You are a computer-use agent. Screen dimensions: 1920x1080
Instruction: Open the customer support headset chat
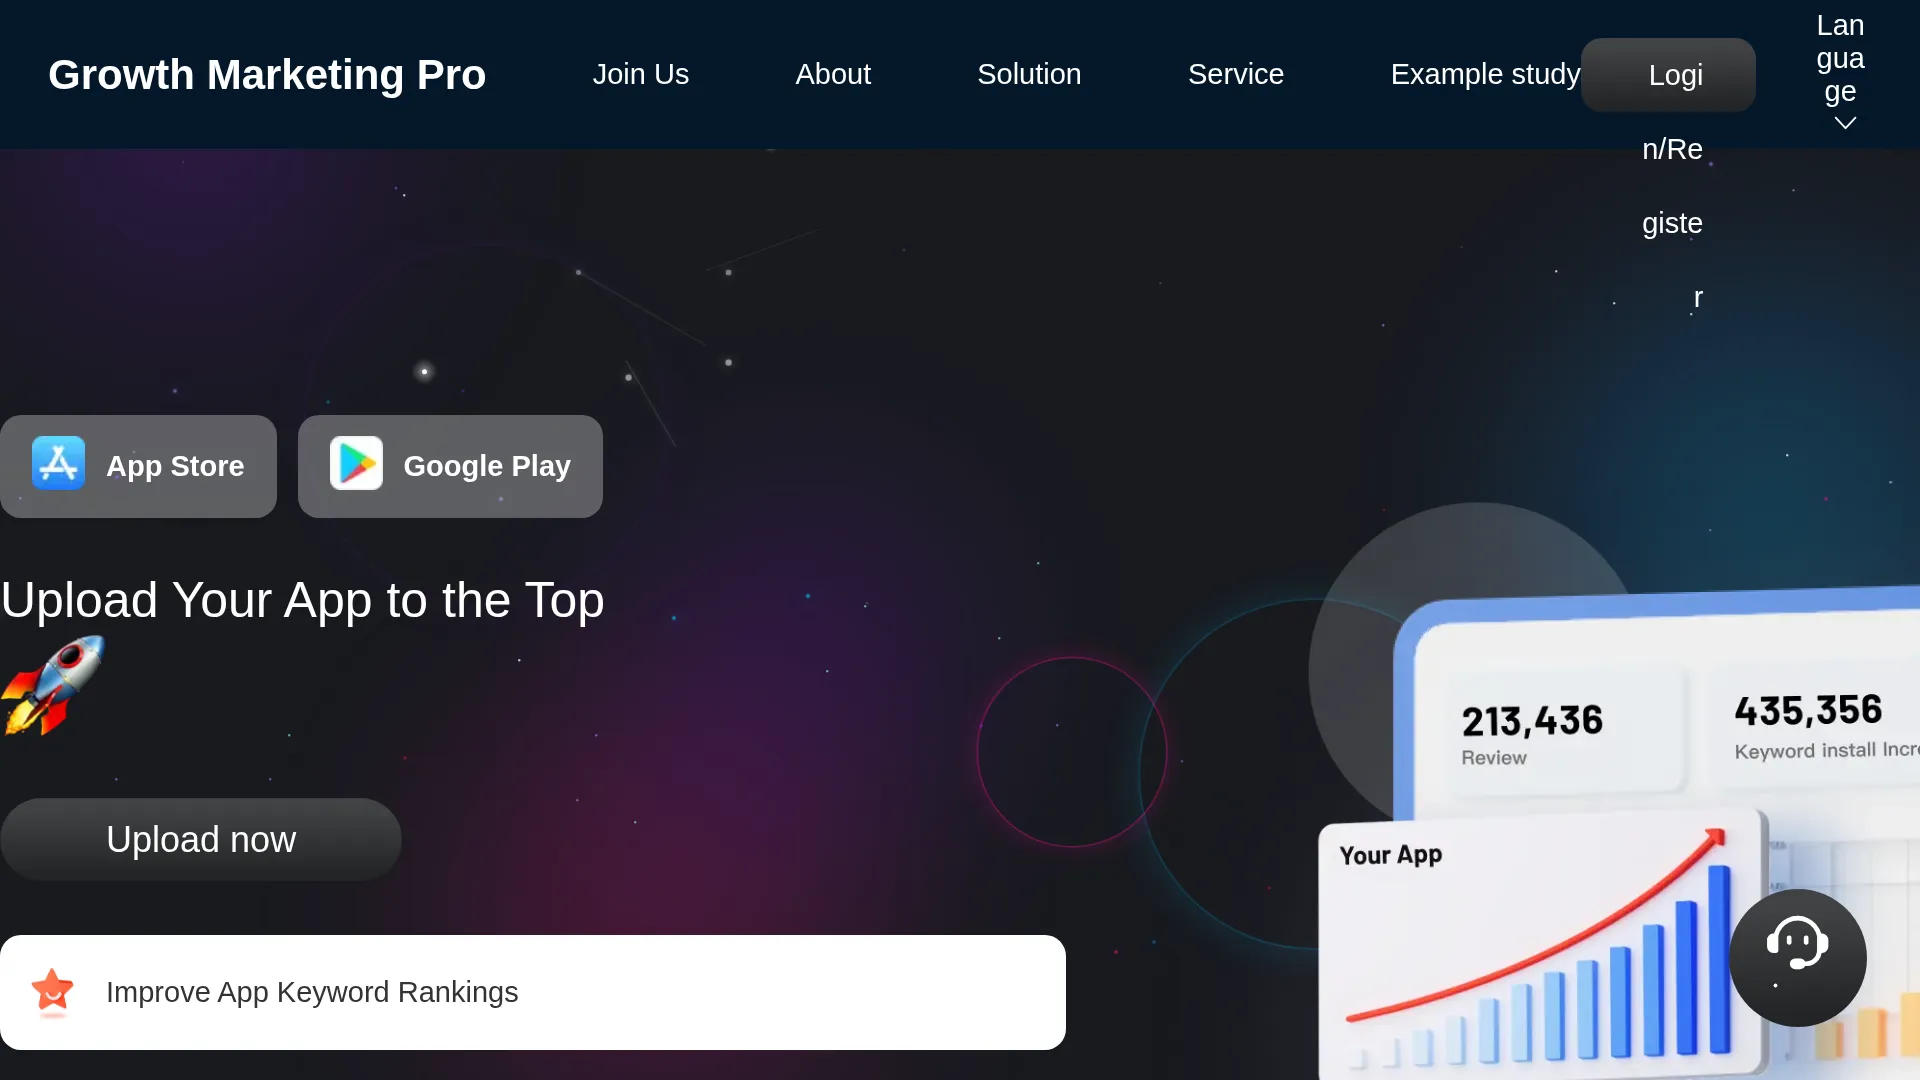1797,957
